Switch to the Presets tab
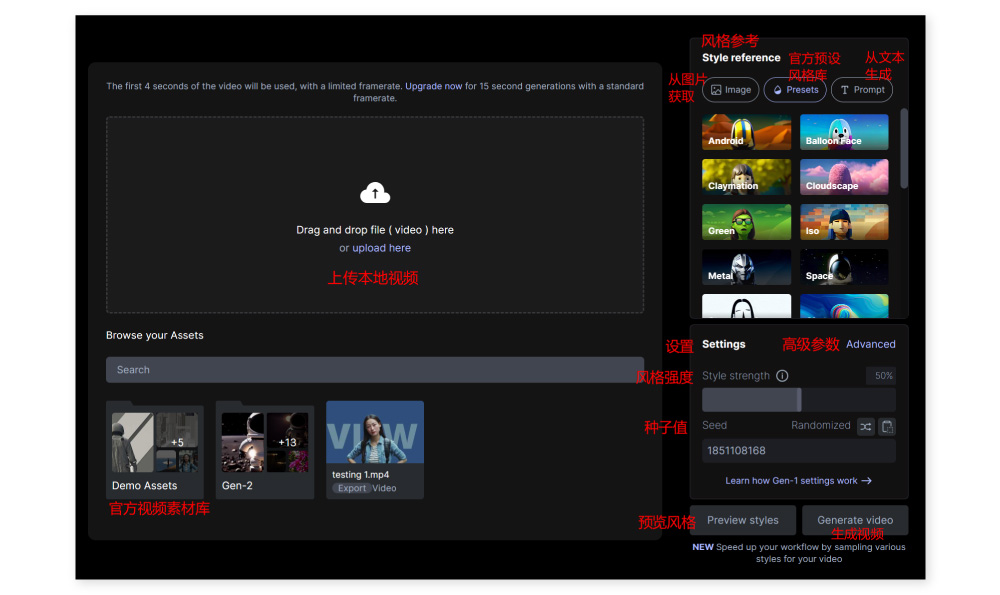 (x=794, y=90)
